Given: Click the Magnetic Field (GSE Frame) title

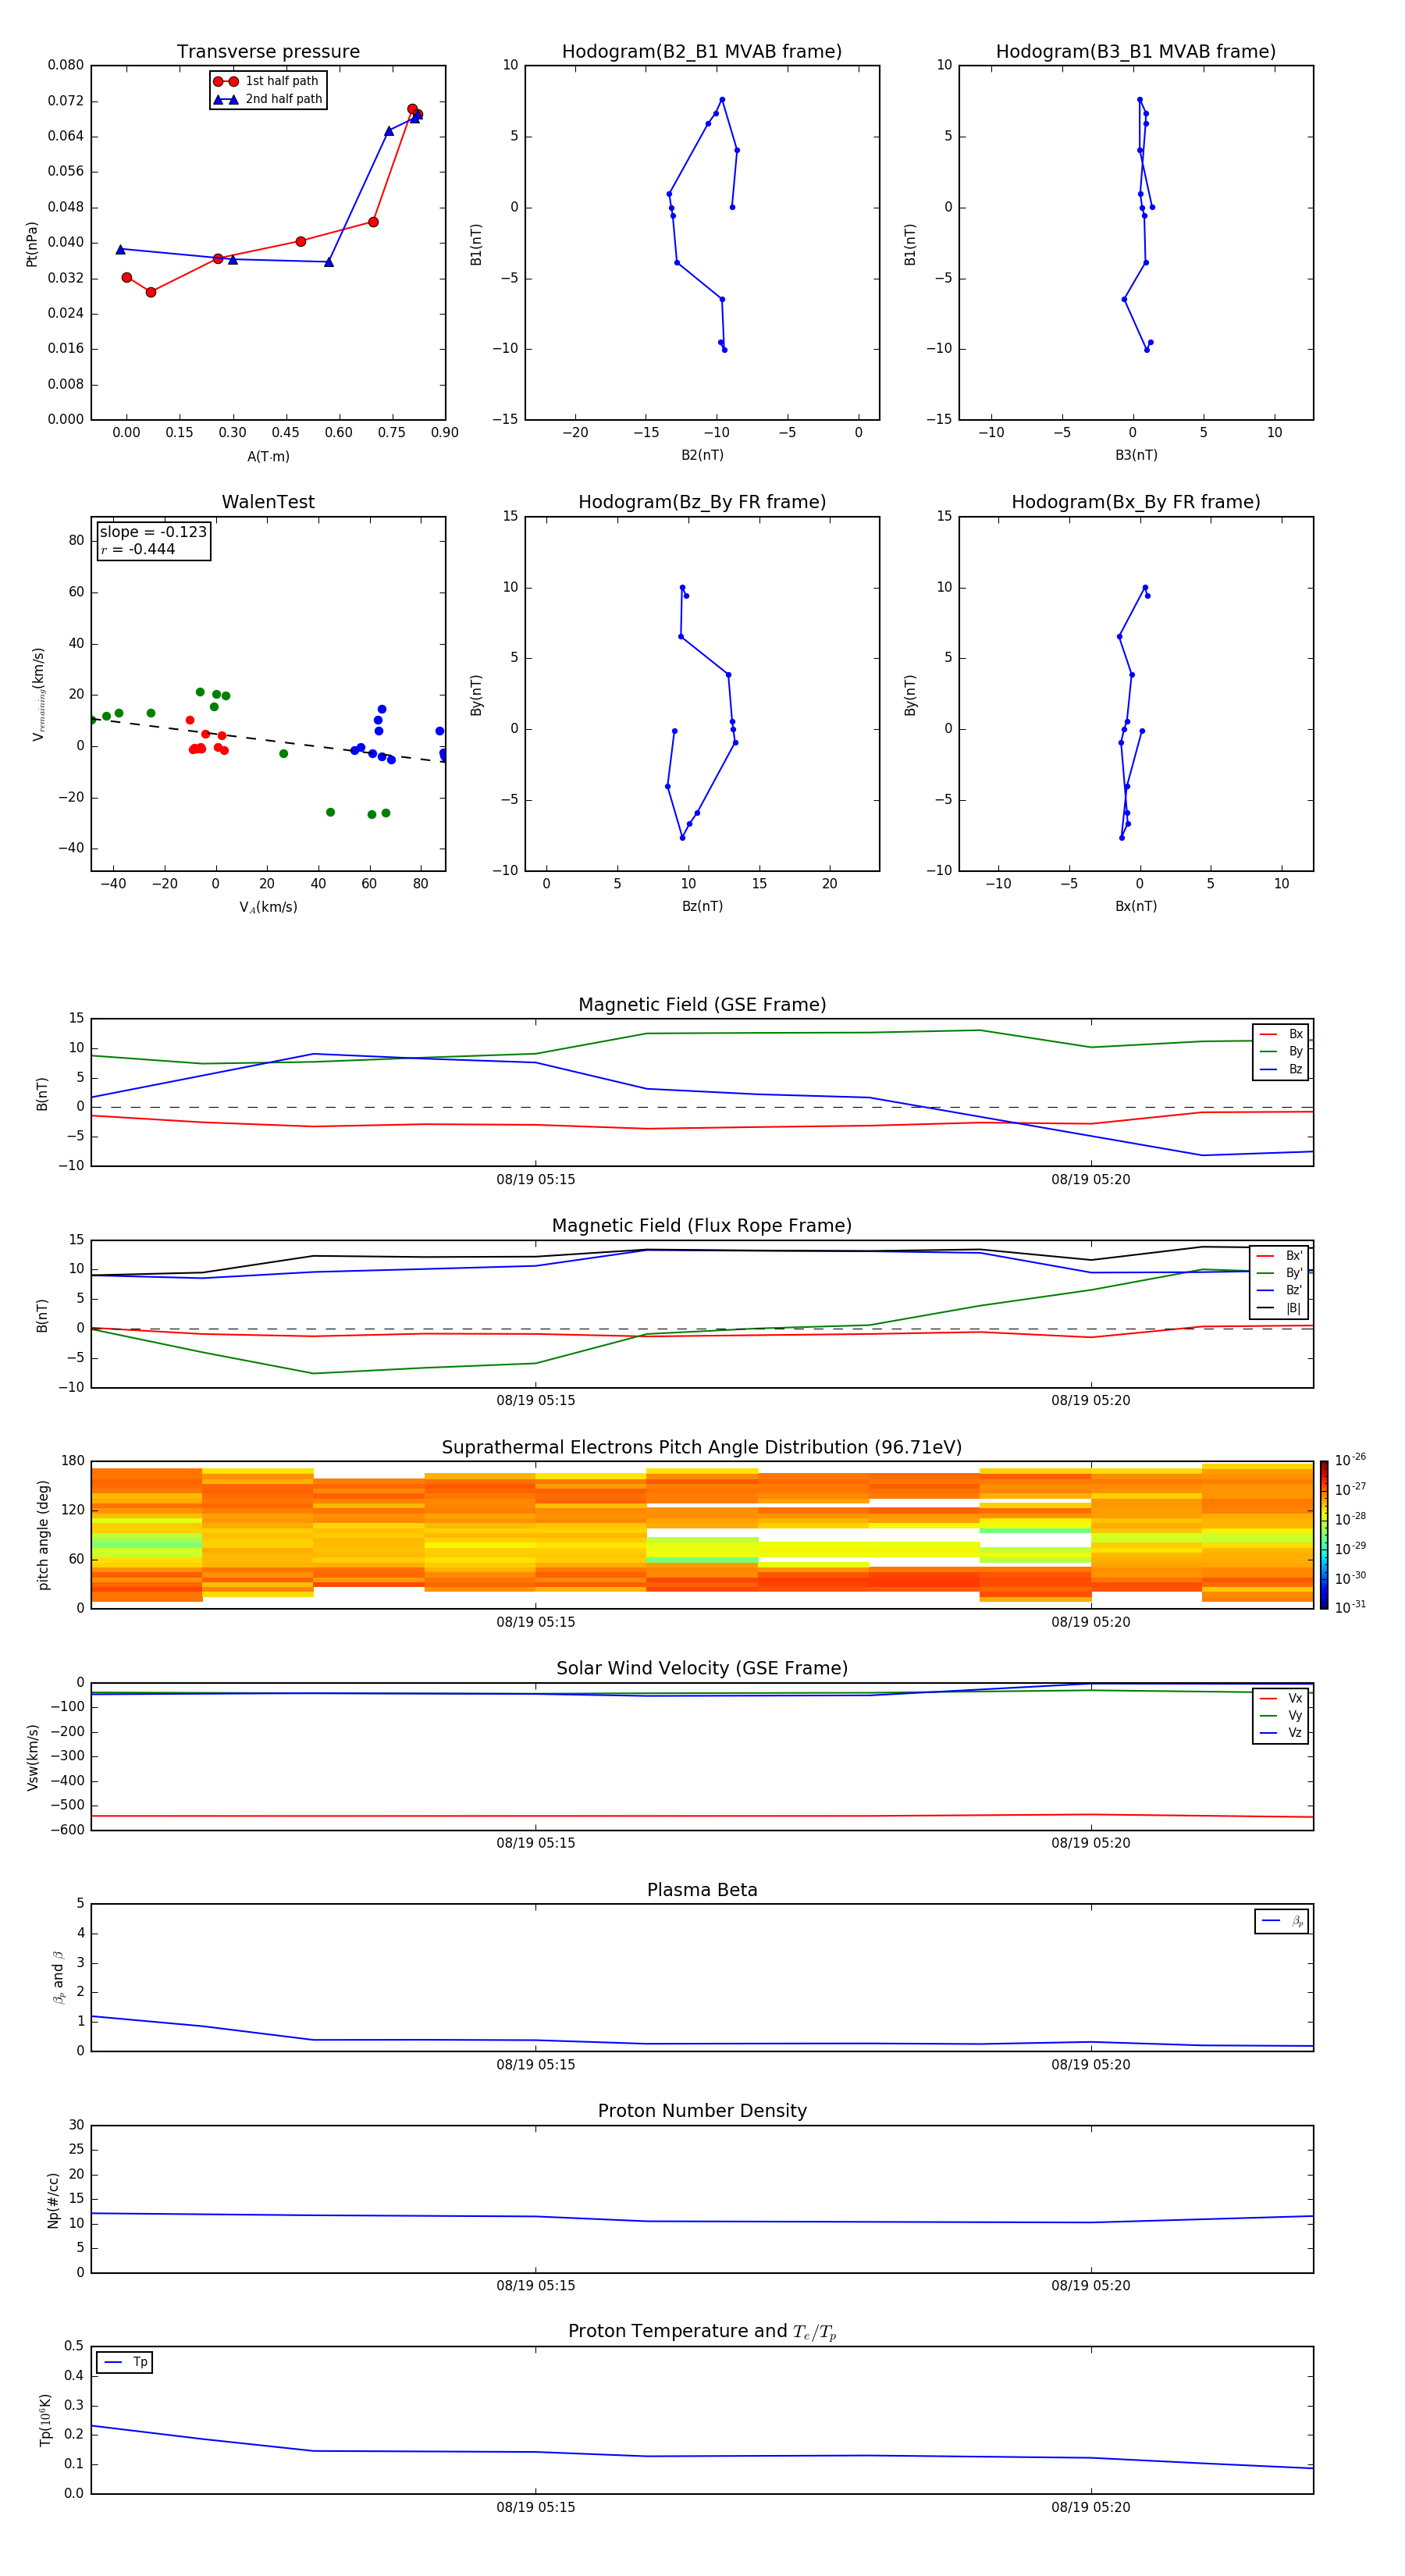Looking at the screenshot, I should point(702,1005).
